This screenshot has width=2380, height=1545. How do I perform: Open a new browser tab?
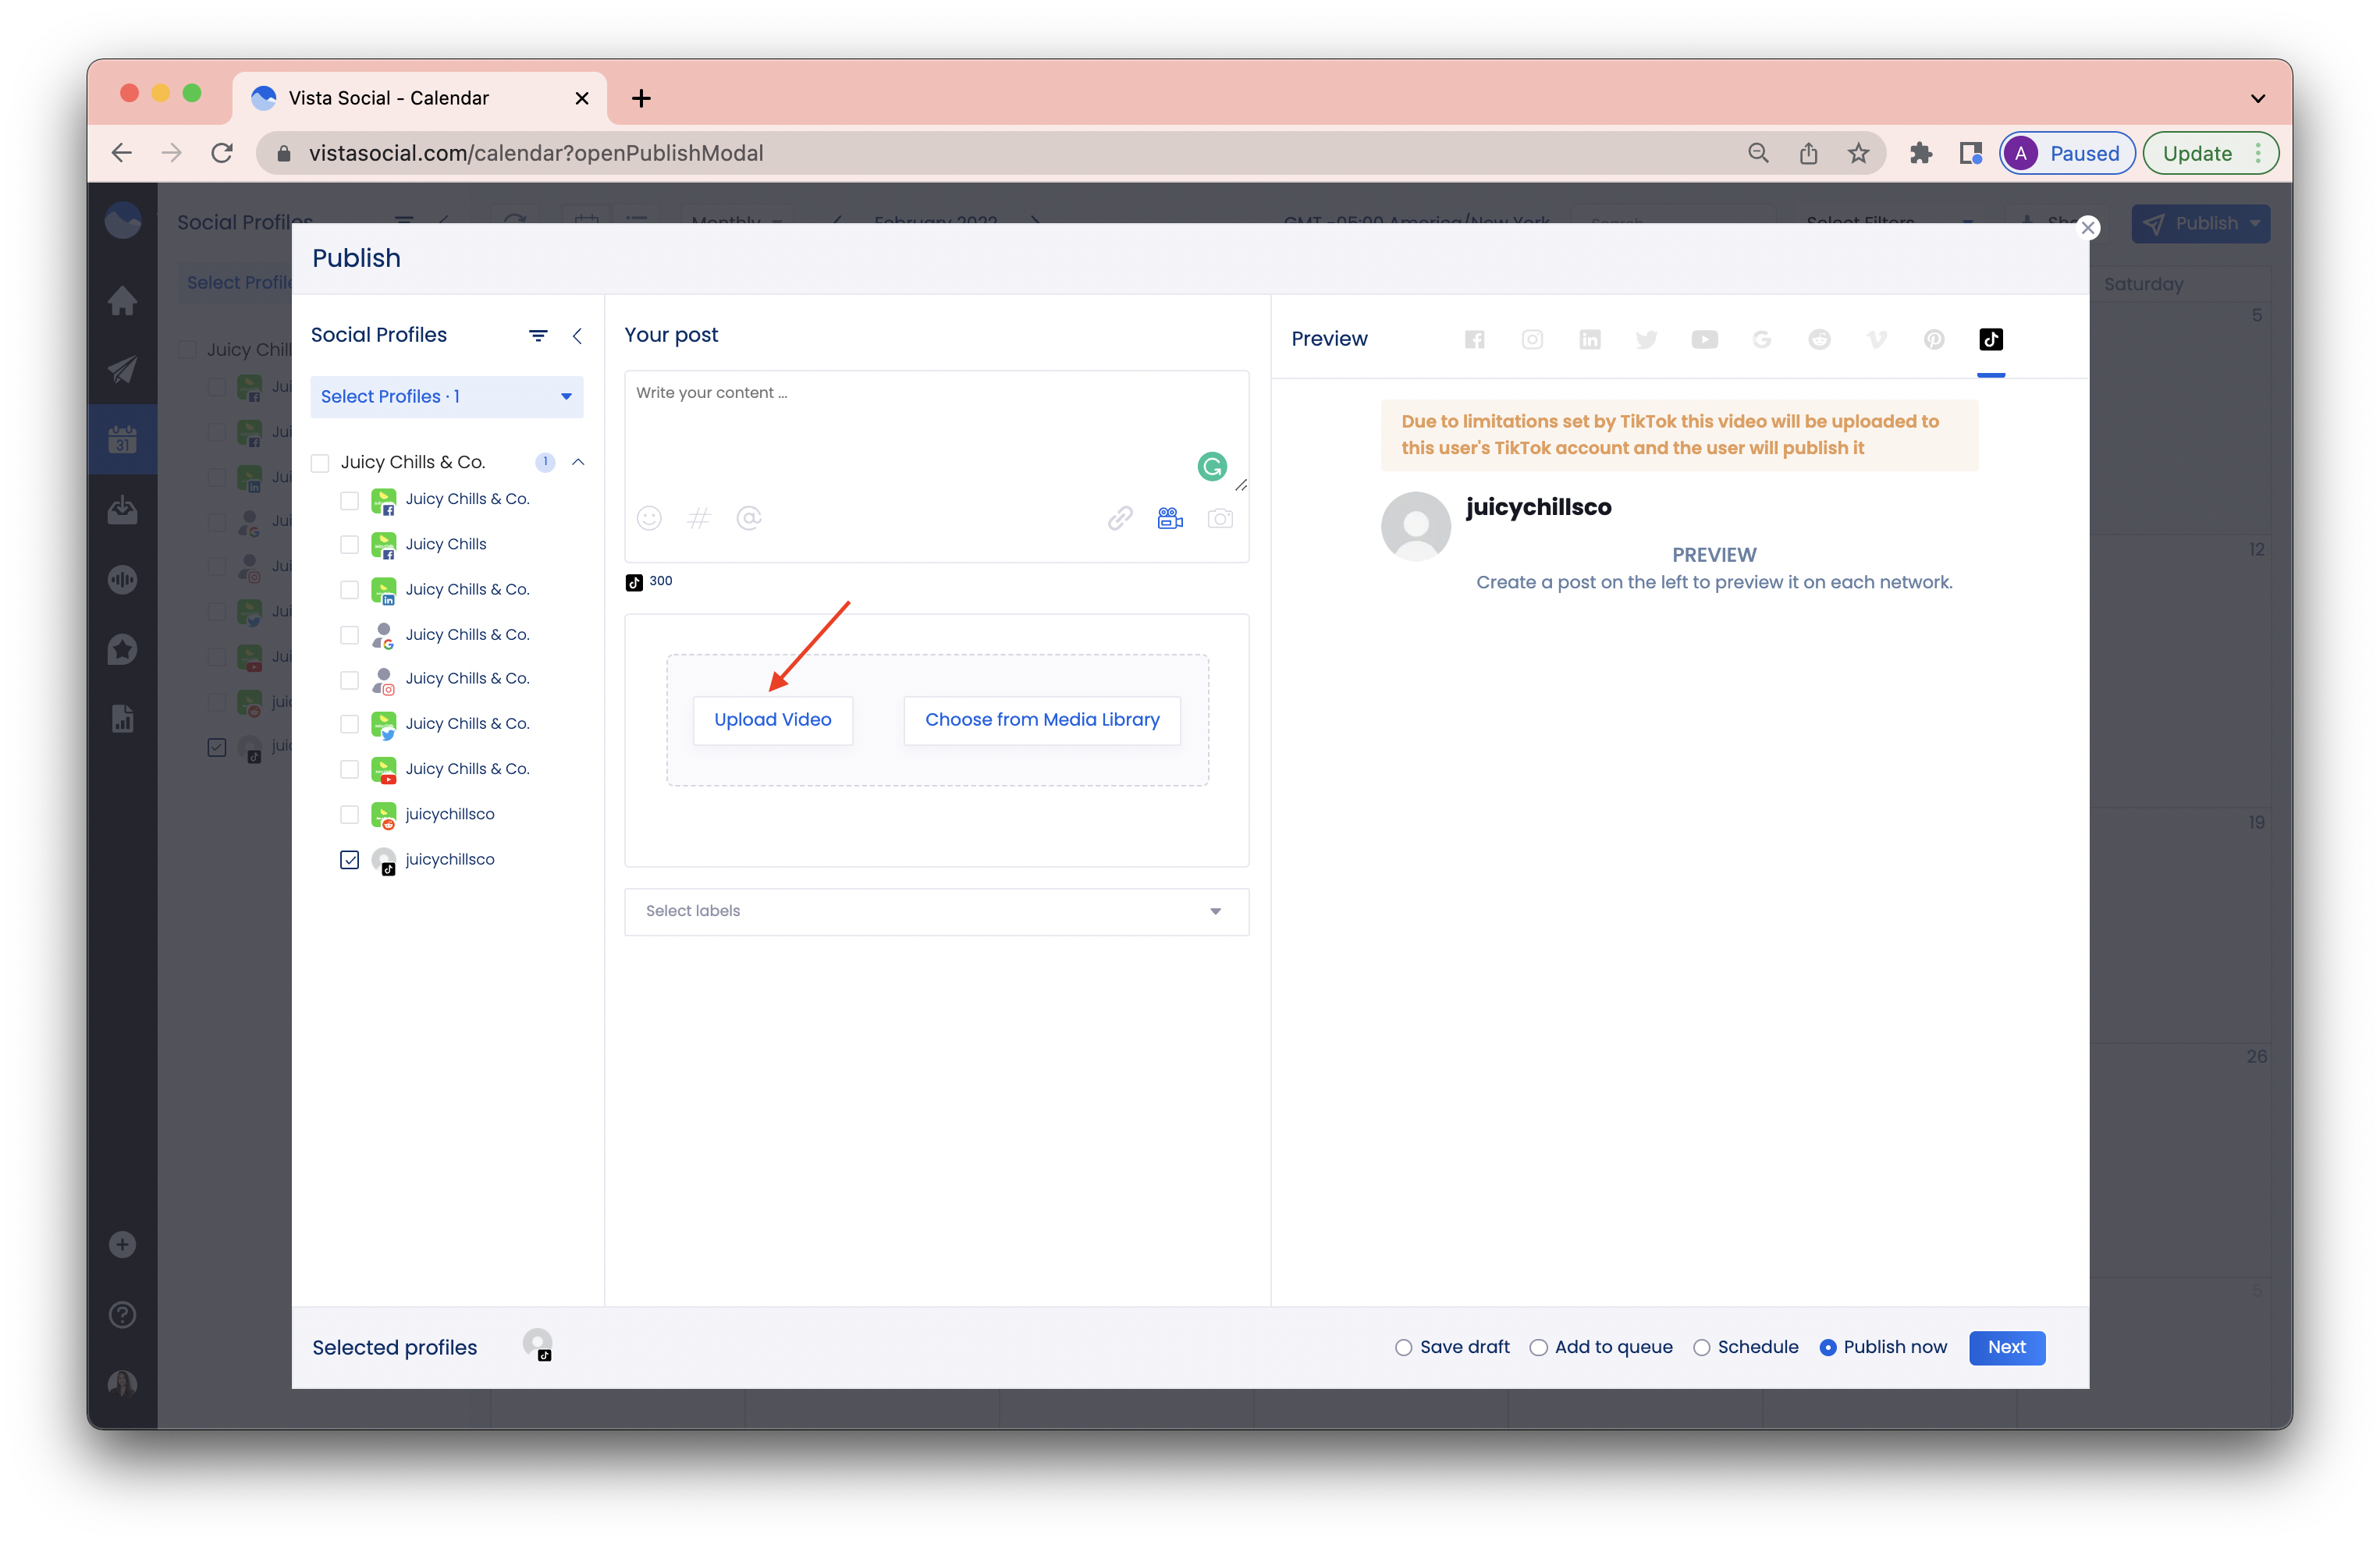click(641, 98)
